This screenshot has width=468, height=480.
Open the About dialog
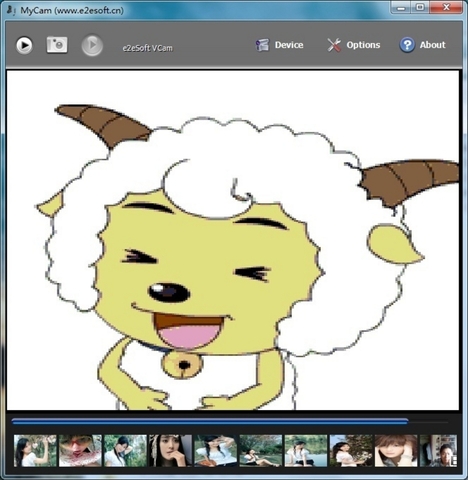[x=422, y=45]
